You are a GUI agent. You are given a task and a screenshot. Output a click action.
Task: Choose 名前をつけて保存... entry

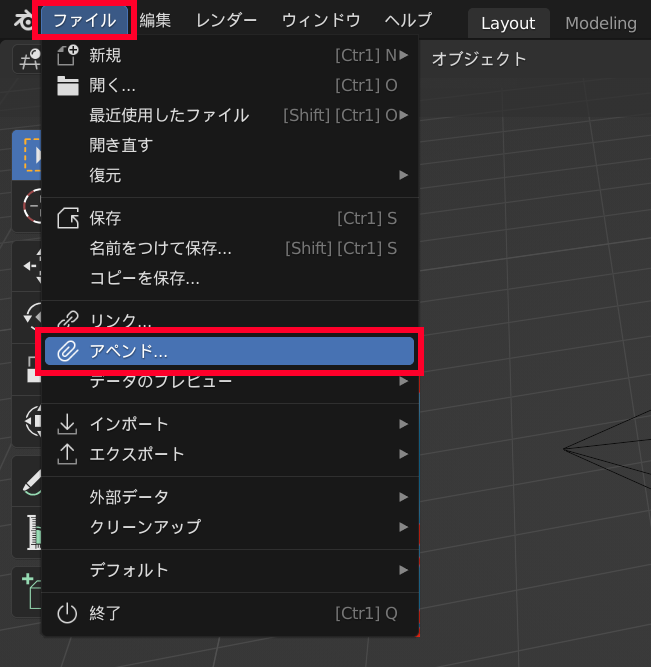230,248
